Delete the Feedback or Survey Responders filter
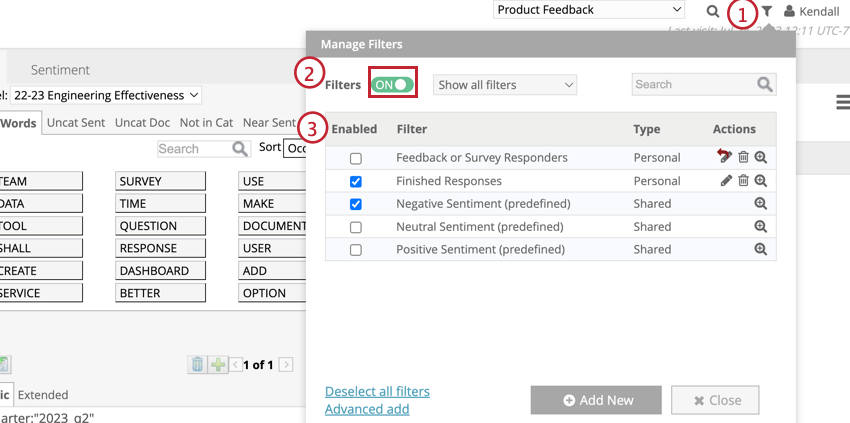 point(743,157)
